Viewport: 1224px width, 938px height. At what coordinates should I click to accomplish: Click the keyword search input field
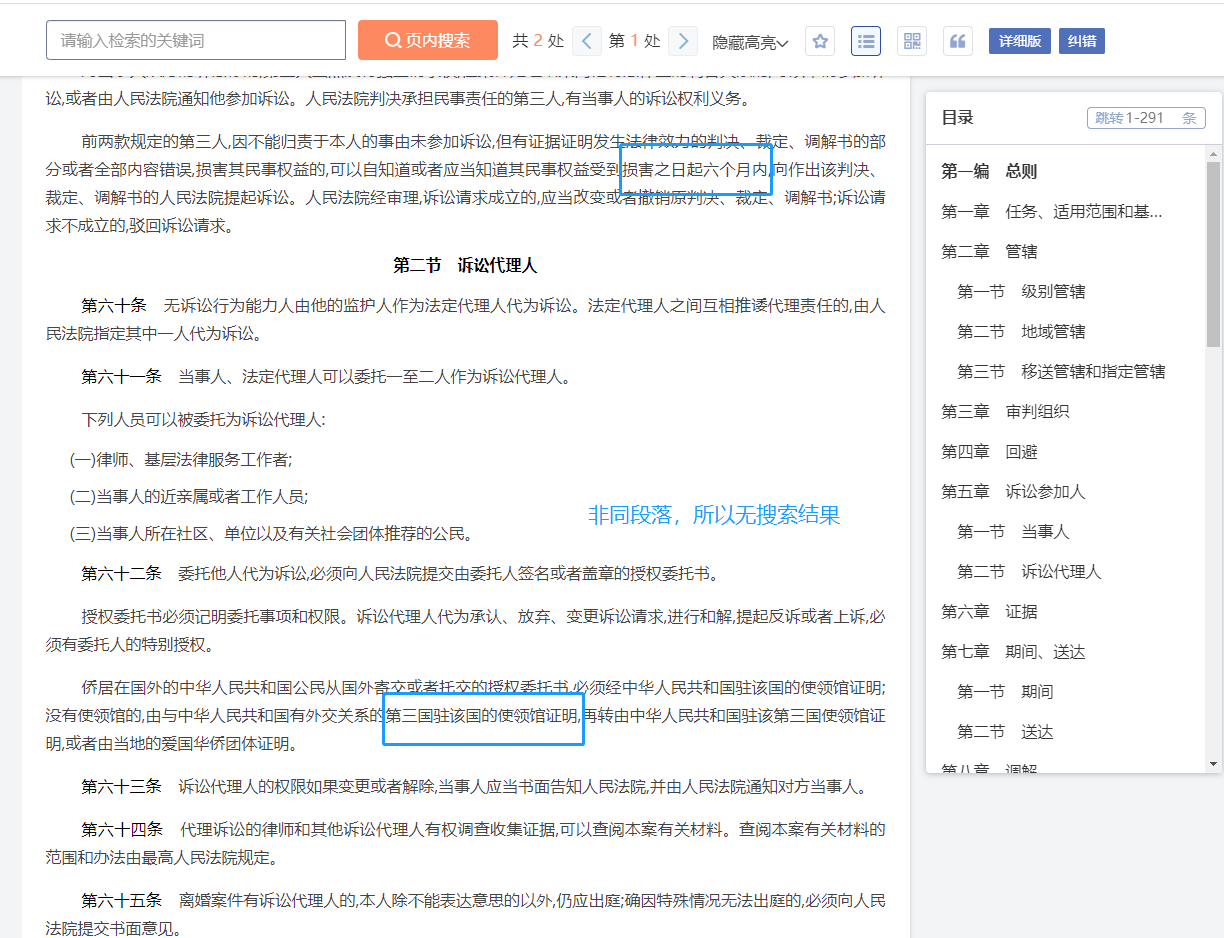tap(196, 40)
